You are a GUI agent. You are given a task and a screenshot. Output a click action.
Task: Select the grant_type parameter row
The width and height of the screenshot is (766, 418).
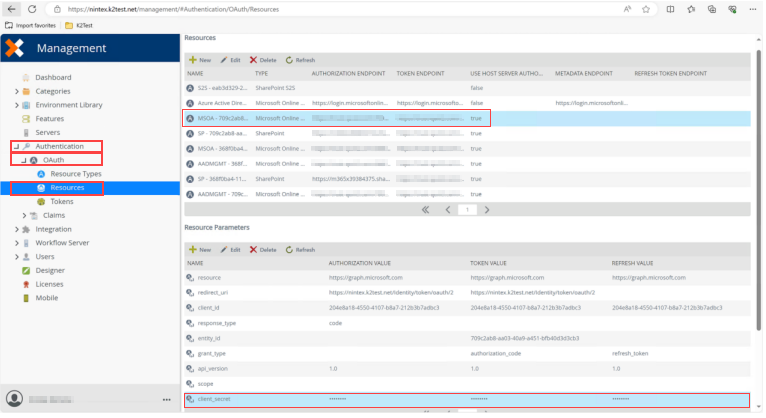pos(467,353)
